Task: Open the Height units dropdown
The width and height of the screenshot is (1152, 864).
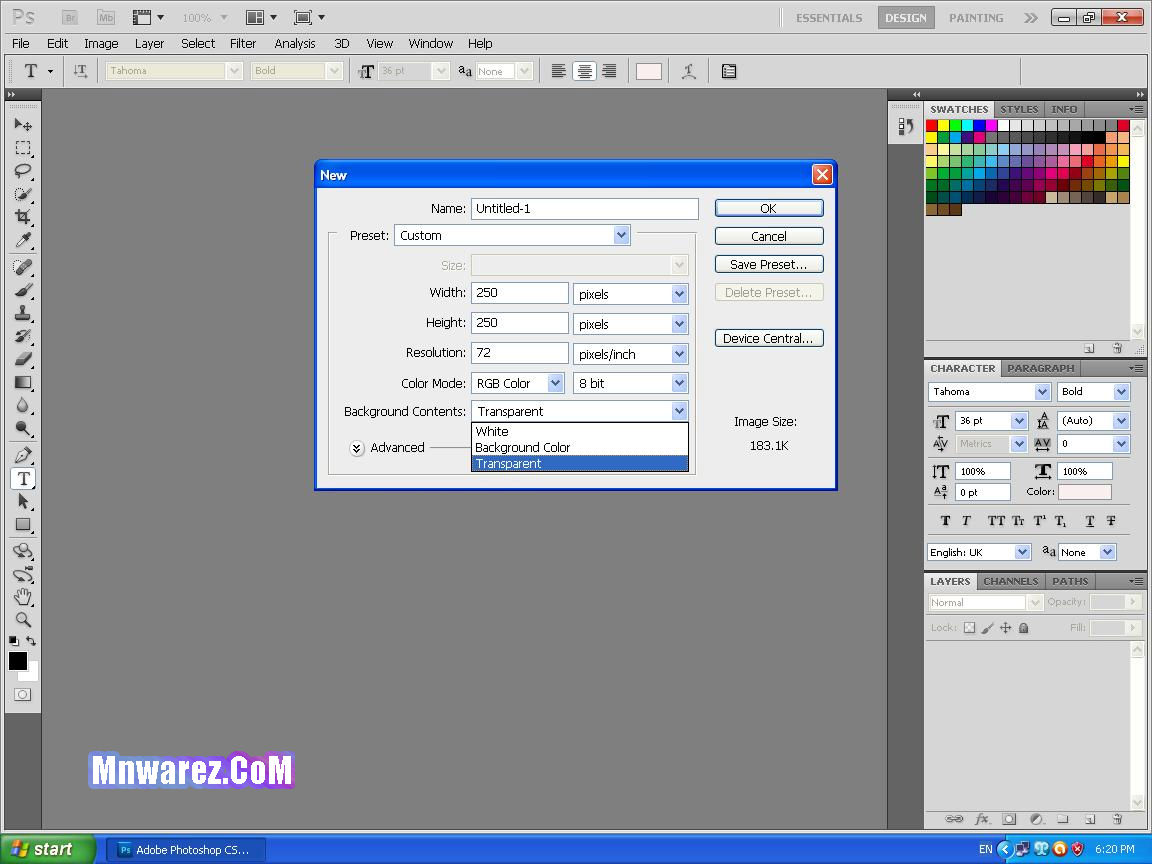Action: (630, 324)
